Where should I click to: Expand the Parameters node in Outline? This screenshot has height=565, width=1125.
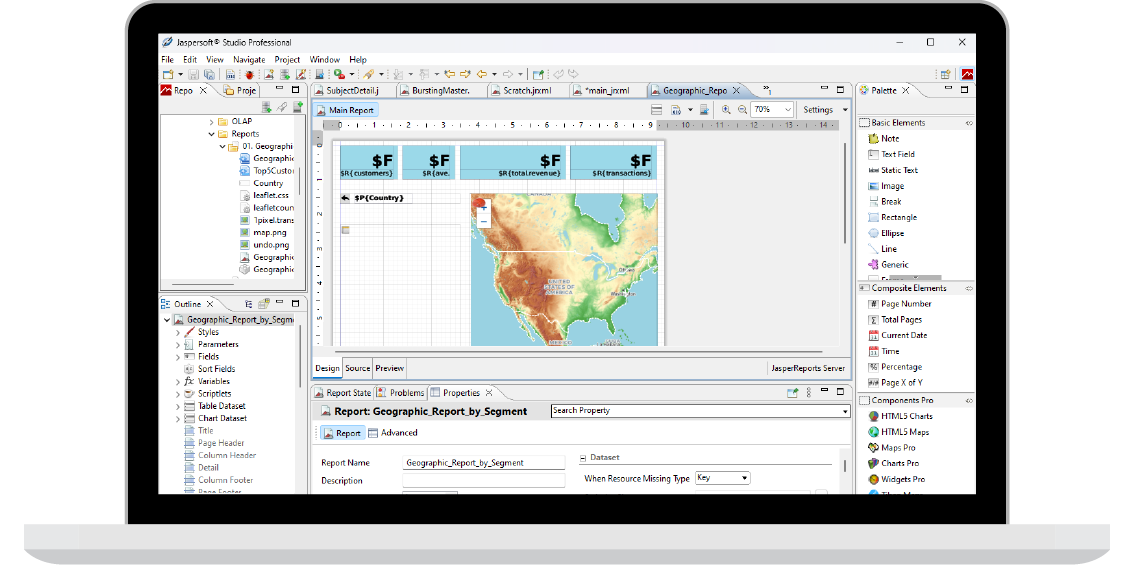178,345
